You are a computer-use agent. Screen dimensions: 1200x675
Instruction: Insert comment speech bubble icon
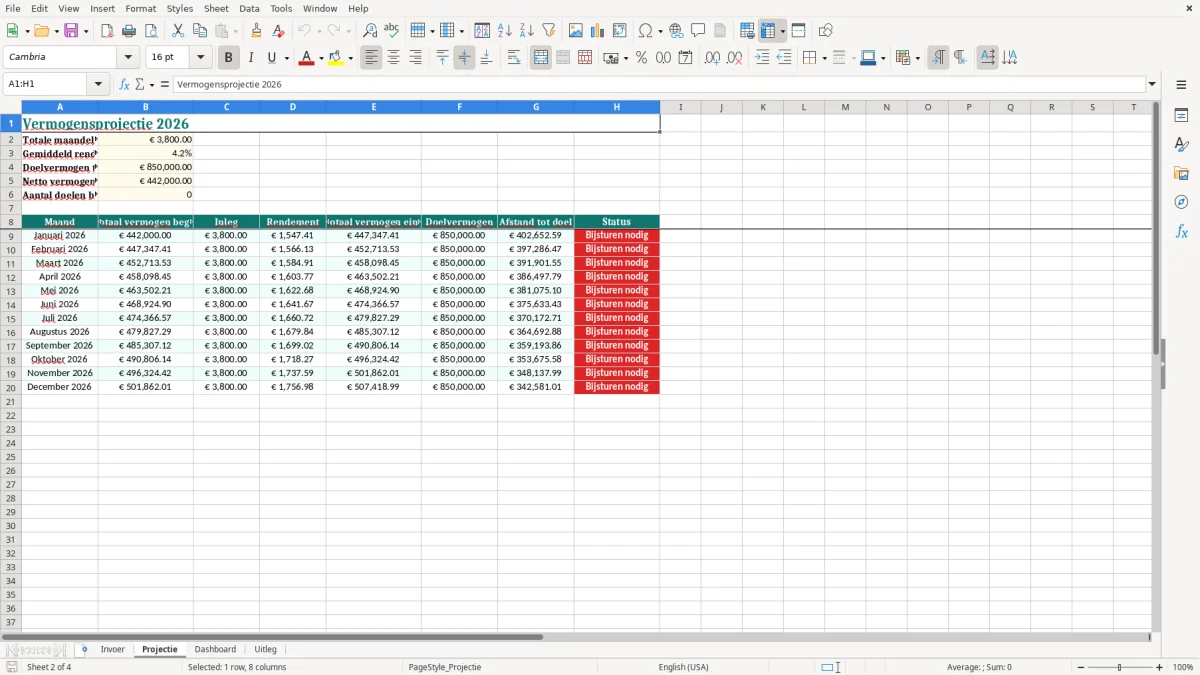pos(698,31)
